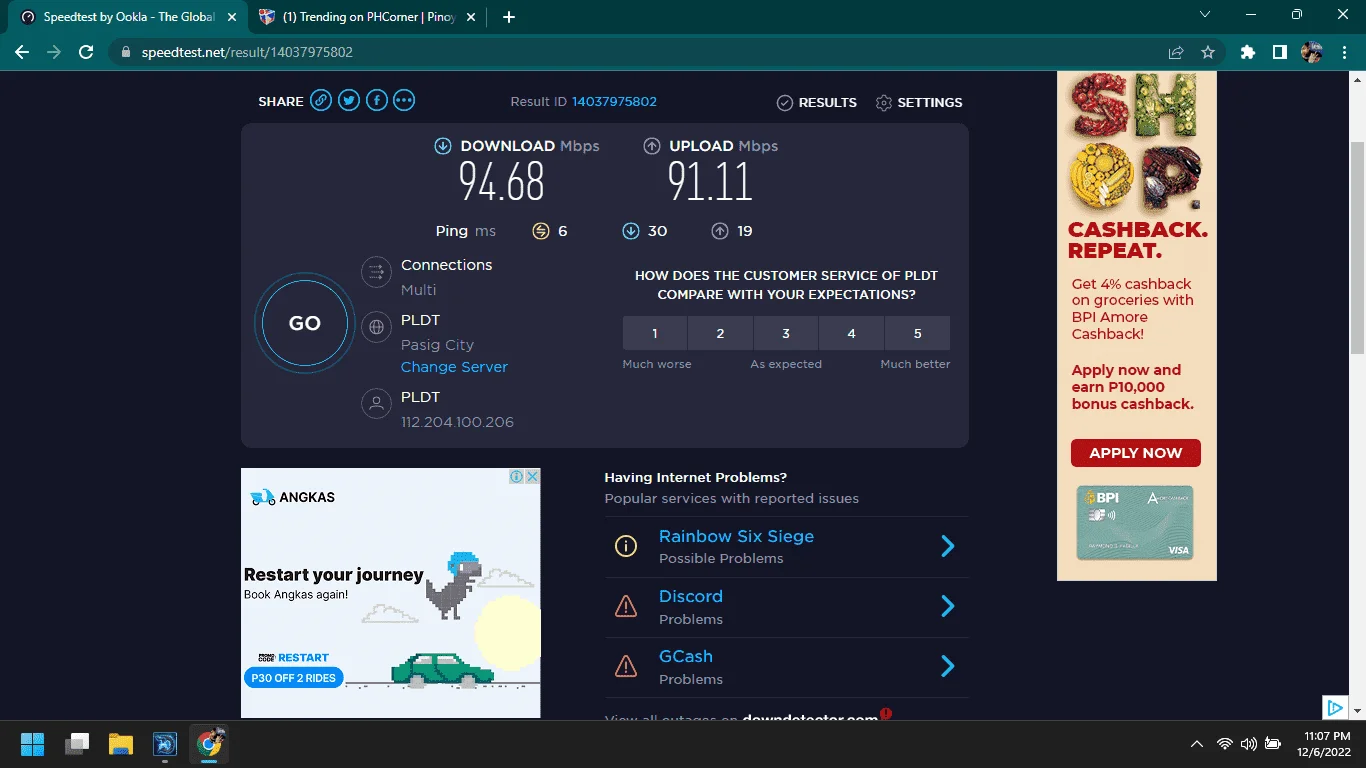Screen dimensions: 1366x768
Task: Click the BPI credit card image
Action: [x=1135, y=523]
